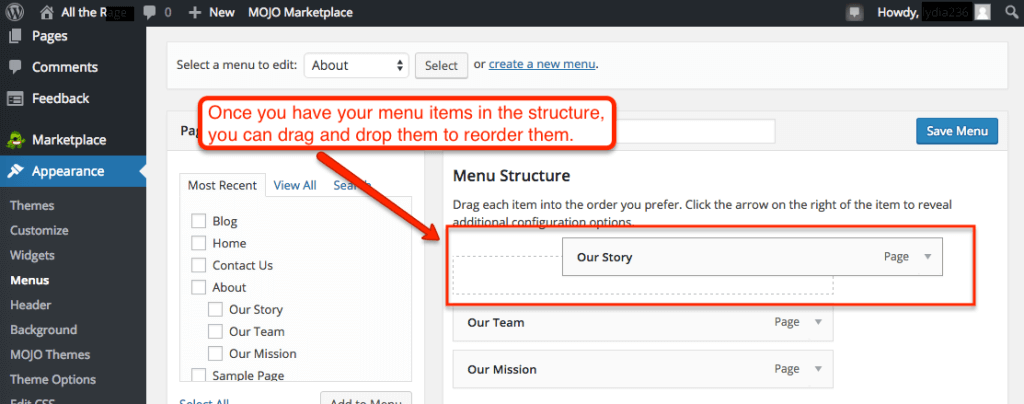Click the WordPress logo icon

click(x=14, y=12)
